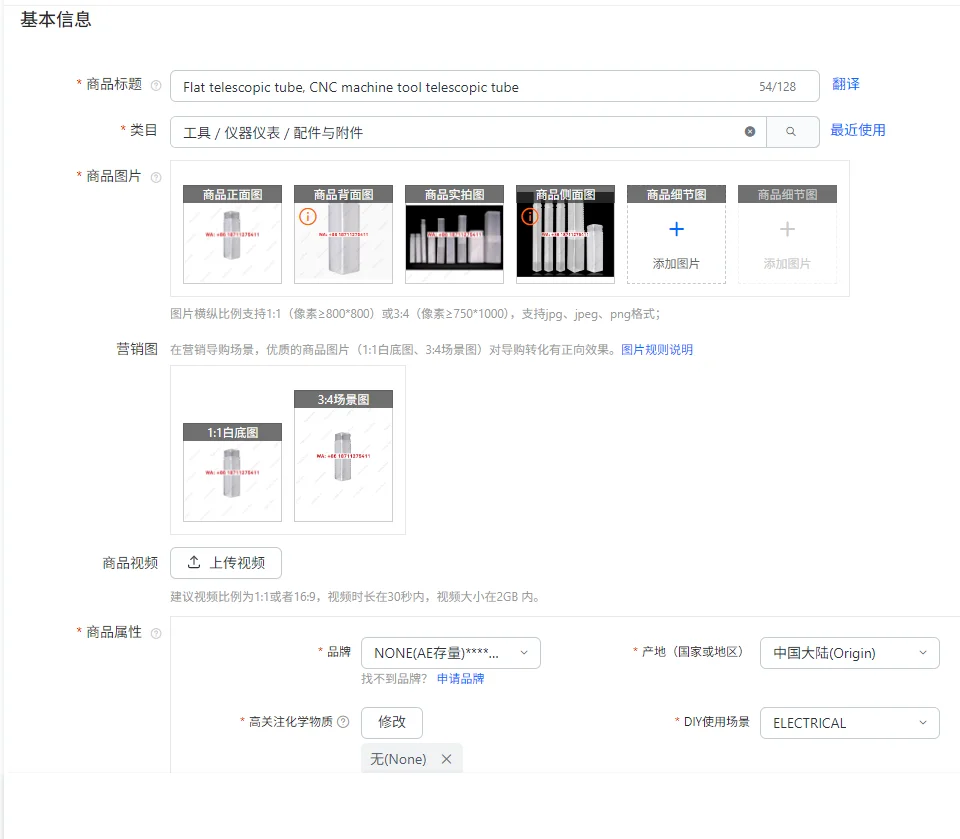Select the 商品实拍图 thumbnail
The height and width of the screenshot is (839, 960).
pyautogui.click(x=454, y=235)
